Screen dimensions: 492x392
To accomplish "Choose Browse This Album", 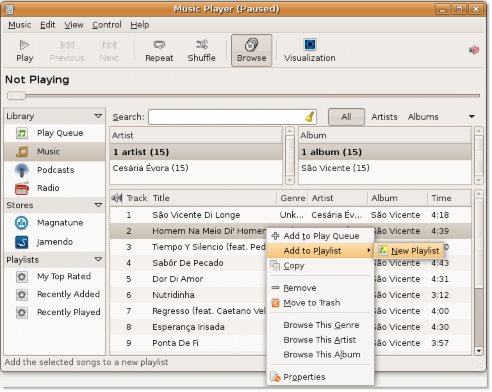I will coord(320,355).
